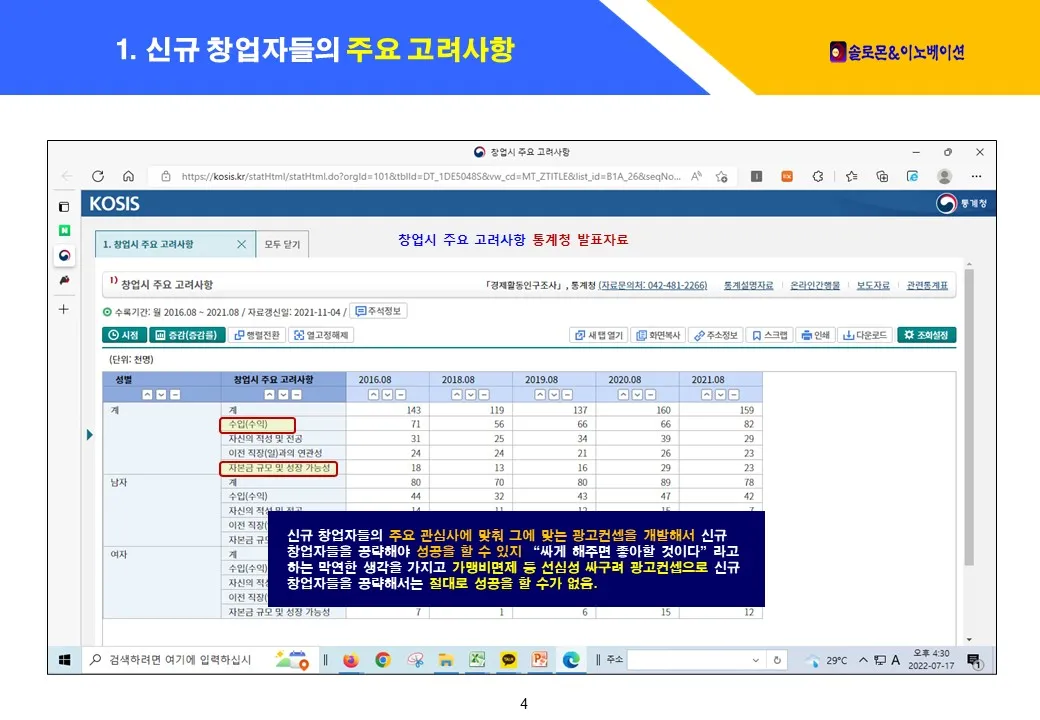Open Firefox from the taskbar
This screenshot has width=1040, height=720.
point(350,660)
